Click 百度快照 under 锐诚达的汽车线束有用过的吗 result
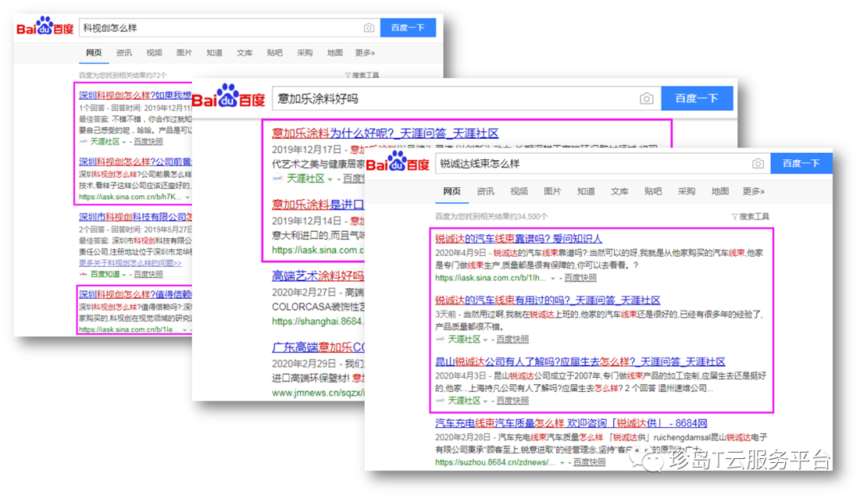The width and height of the screenshot is (860, 498). coord(512,339)
